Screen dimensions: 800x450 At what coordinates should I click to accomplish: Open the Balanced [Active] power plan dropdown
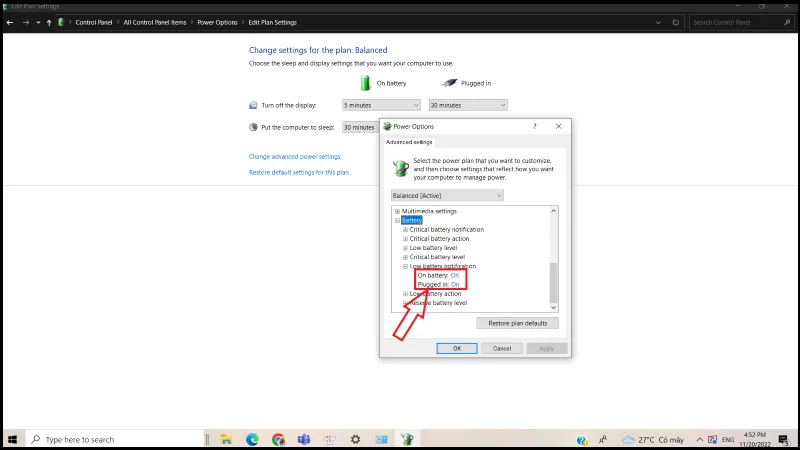[447, 196]
